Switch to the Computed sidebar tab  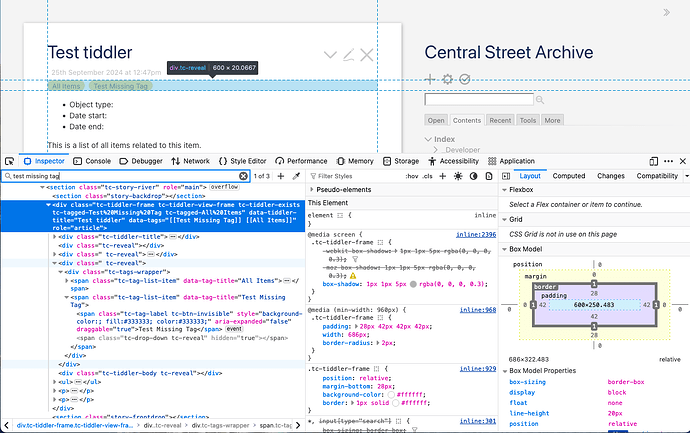569,176
